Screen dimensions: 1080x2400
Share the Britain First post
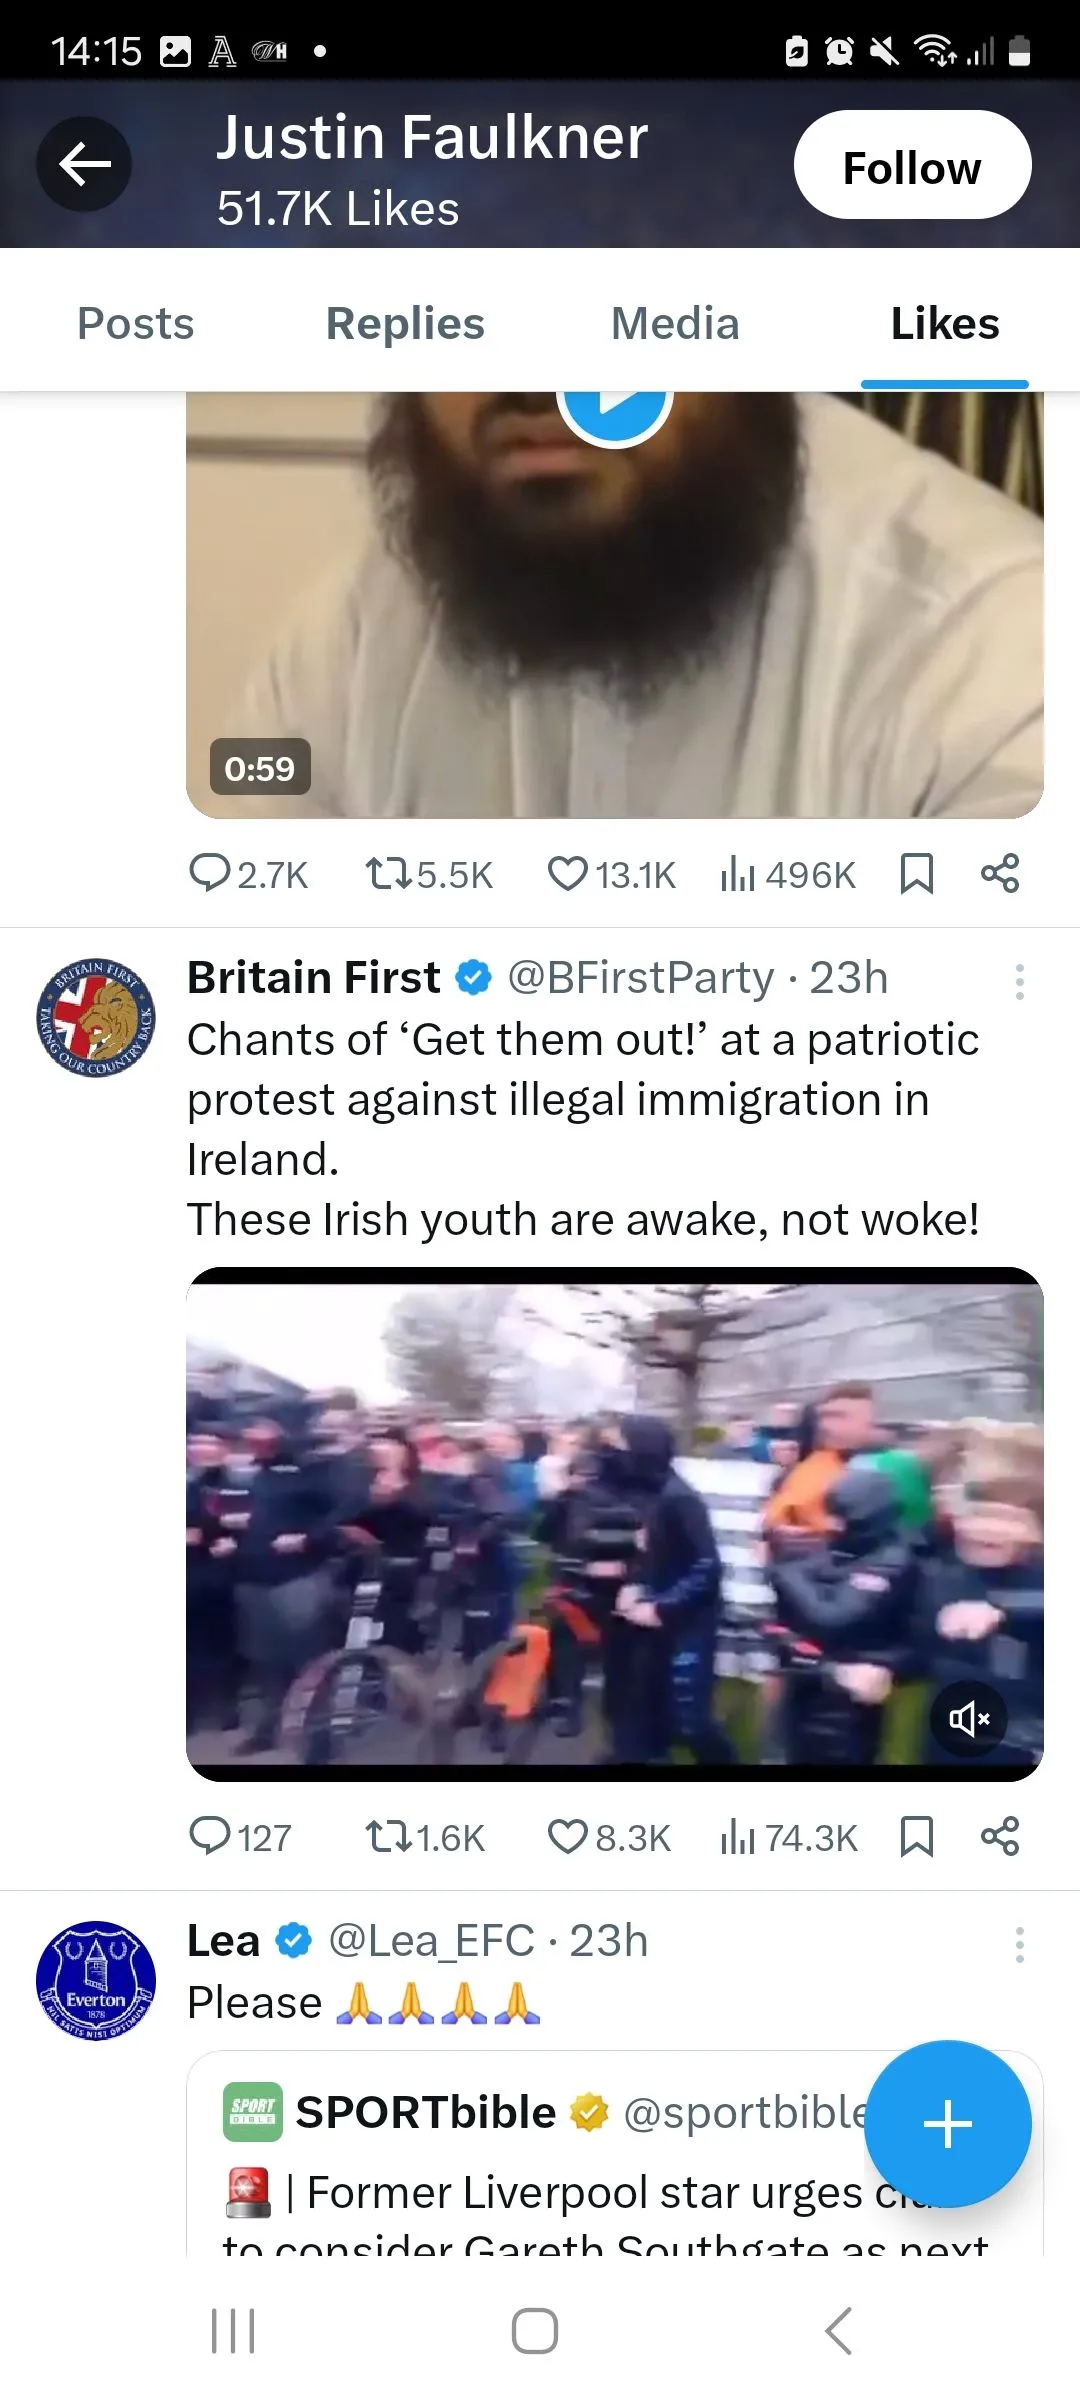coord(999,1837)
